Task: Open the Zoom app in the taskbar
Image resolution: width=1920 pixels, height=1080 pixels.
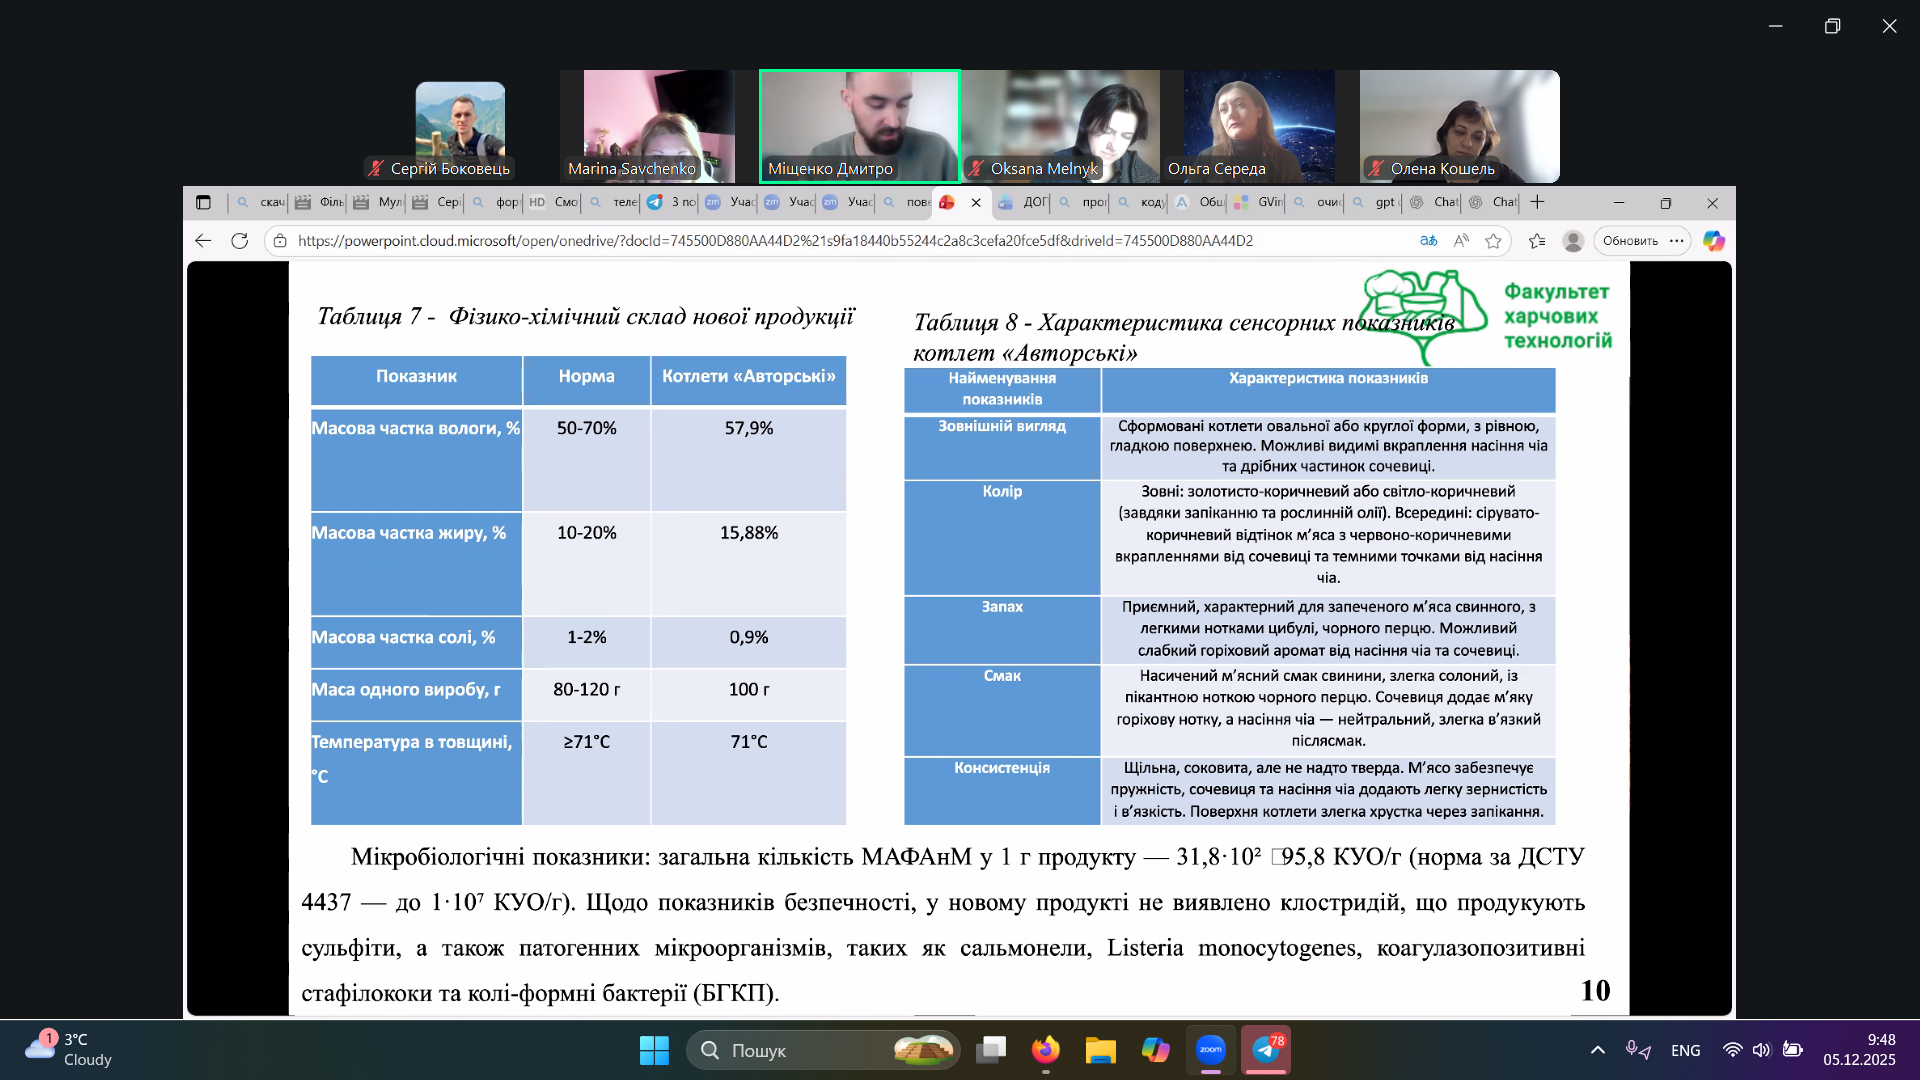Action: tap(1210, 1050)
